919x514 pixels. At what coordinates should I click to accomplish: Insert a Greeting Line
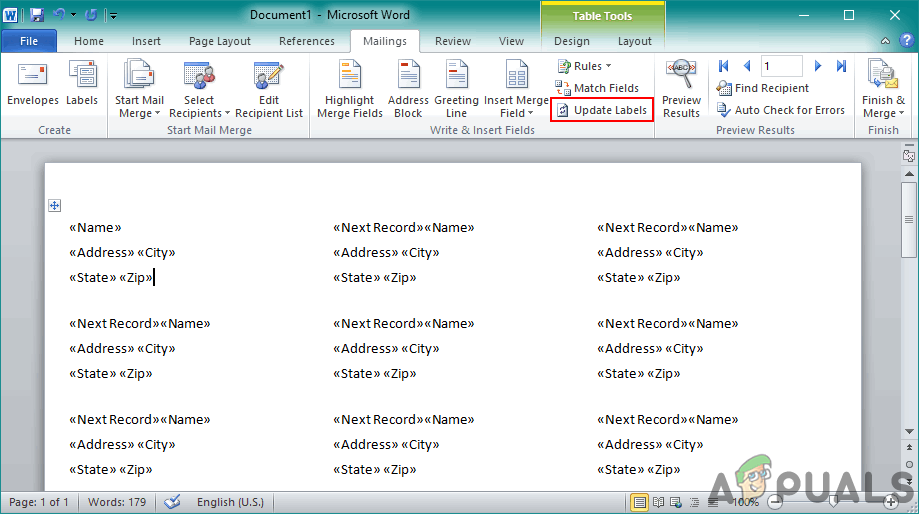(x=456, y=89)
